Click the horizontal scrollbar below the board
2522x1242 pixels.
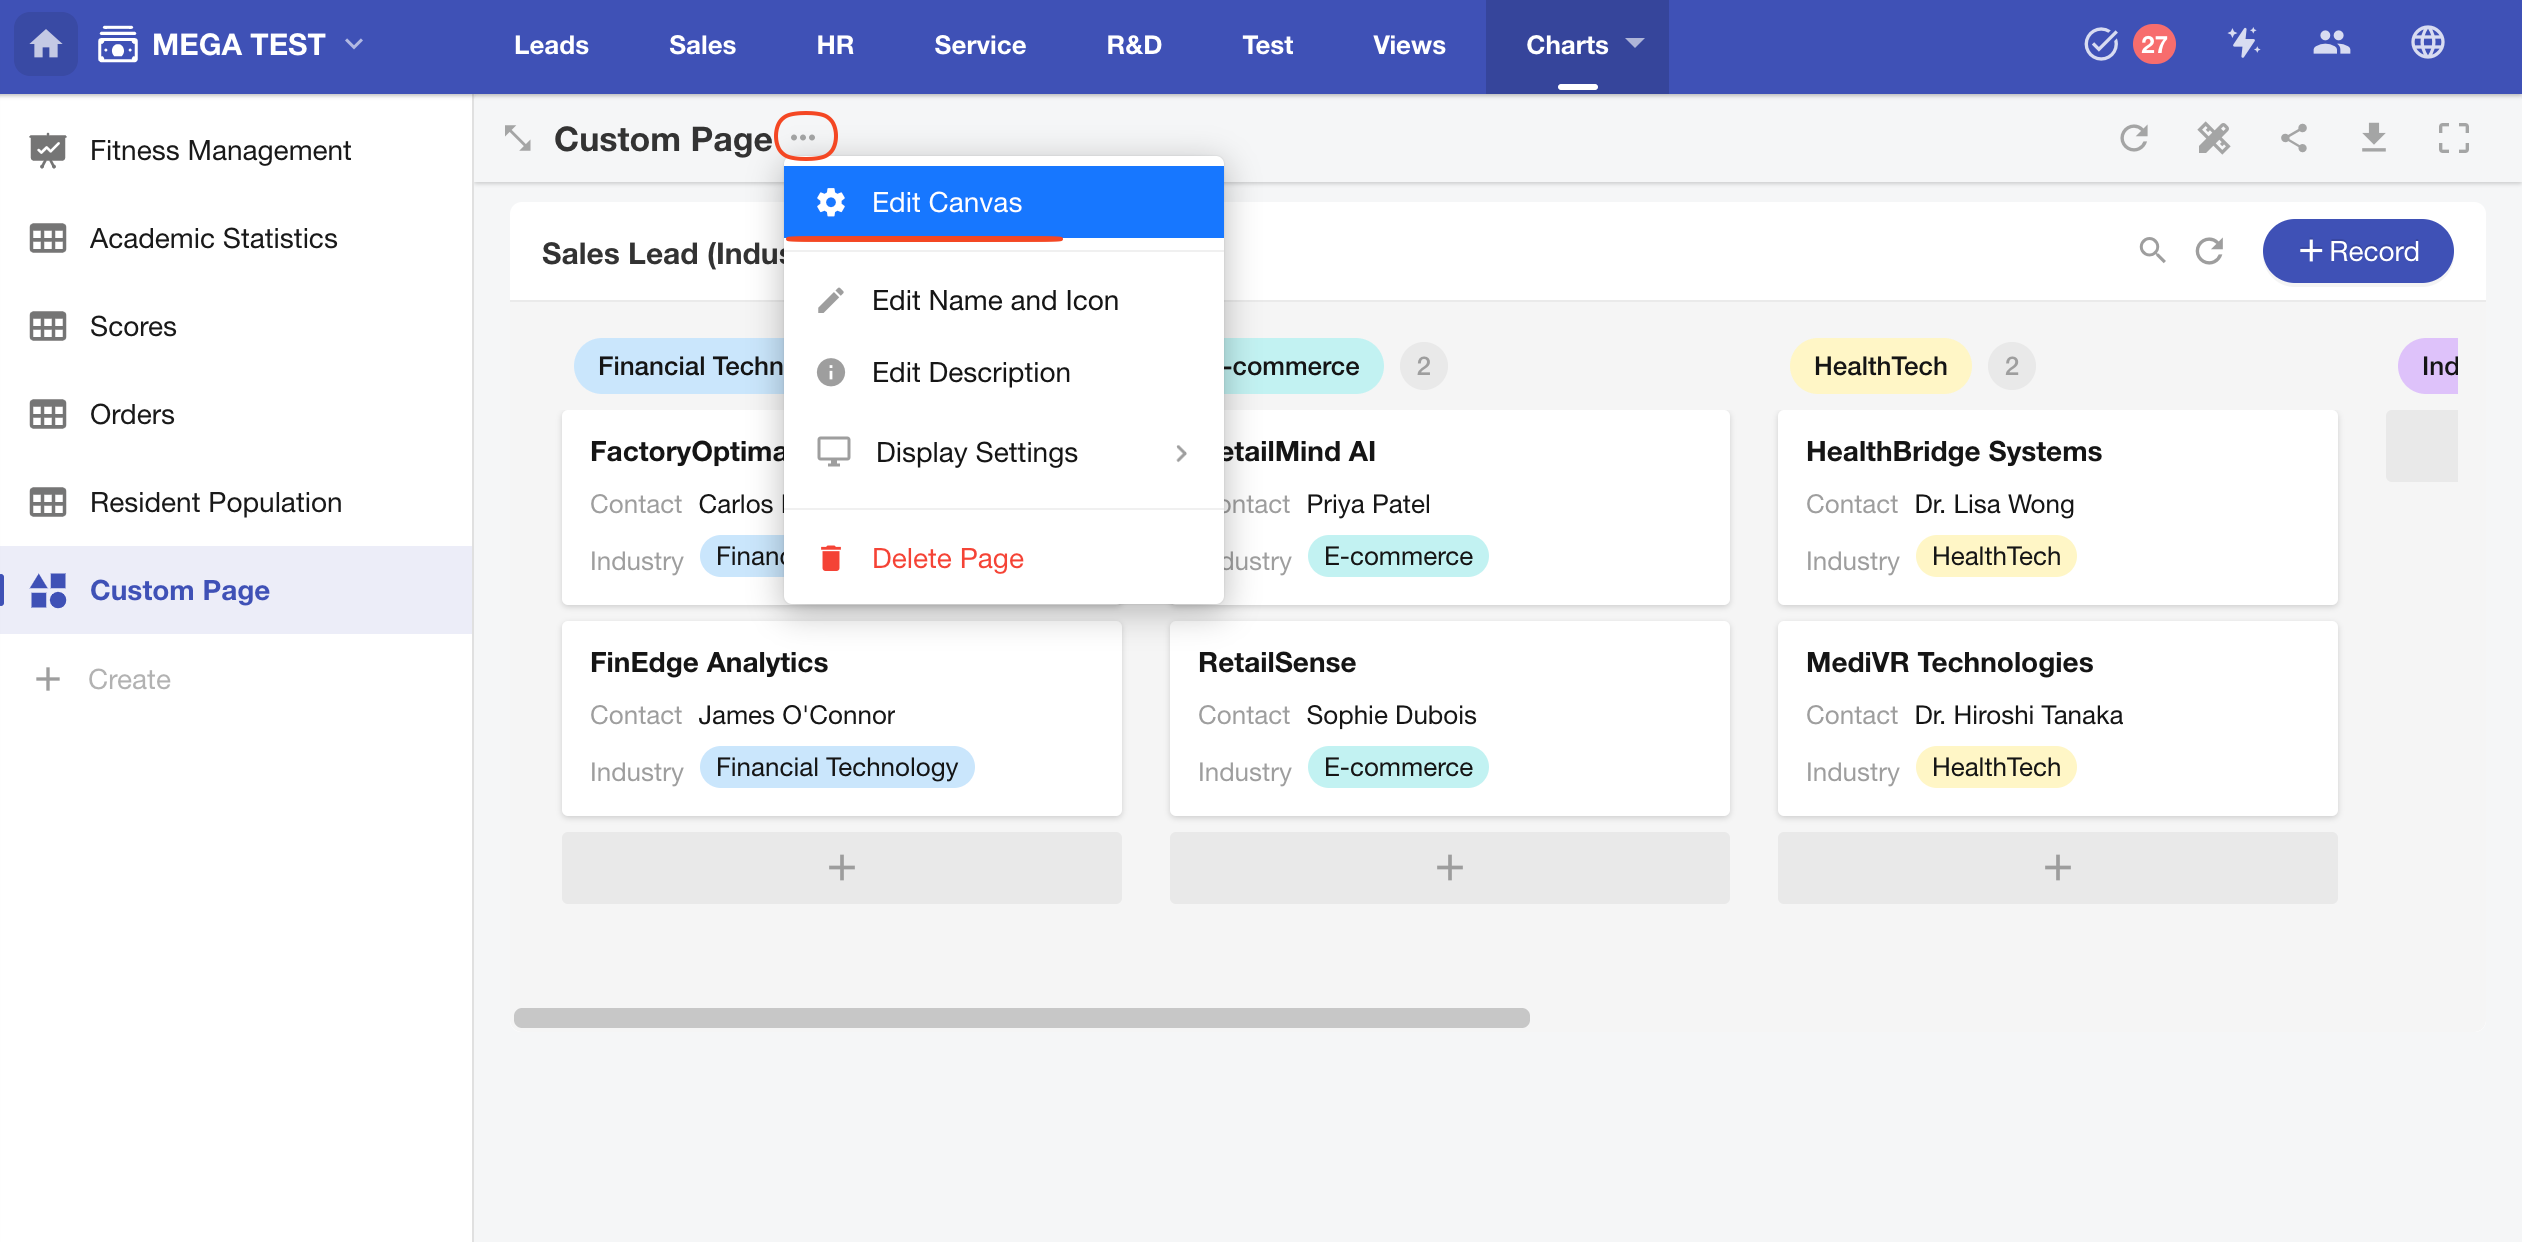tap(1021, 1018)
